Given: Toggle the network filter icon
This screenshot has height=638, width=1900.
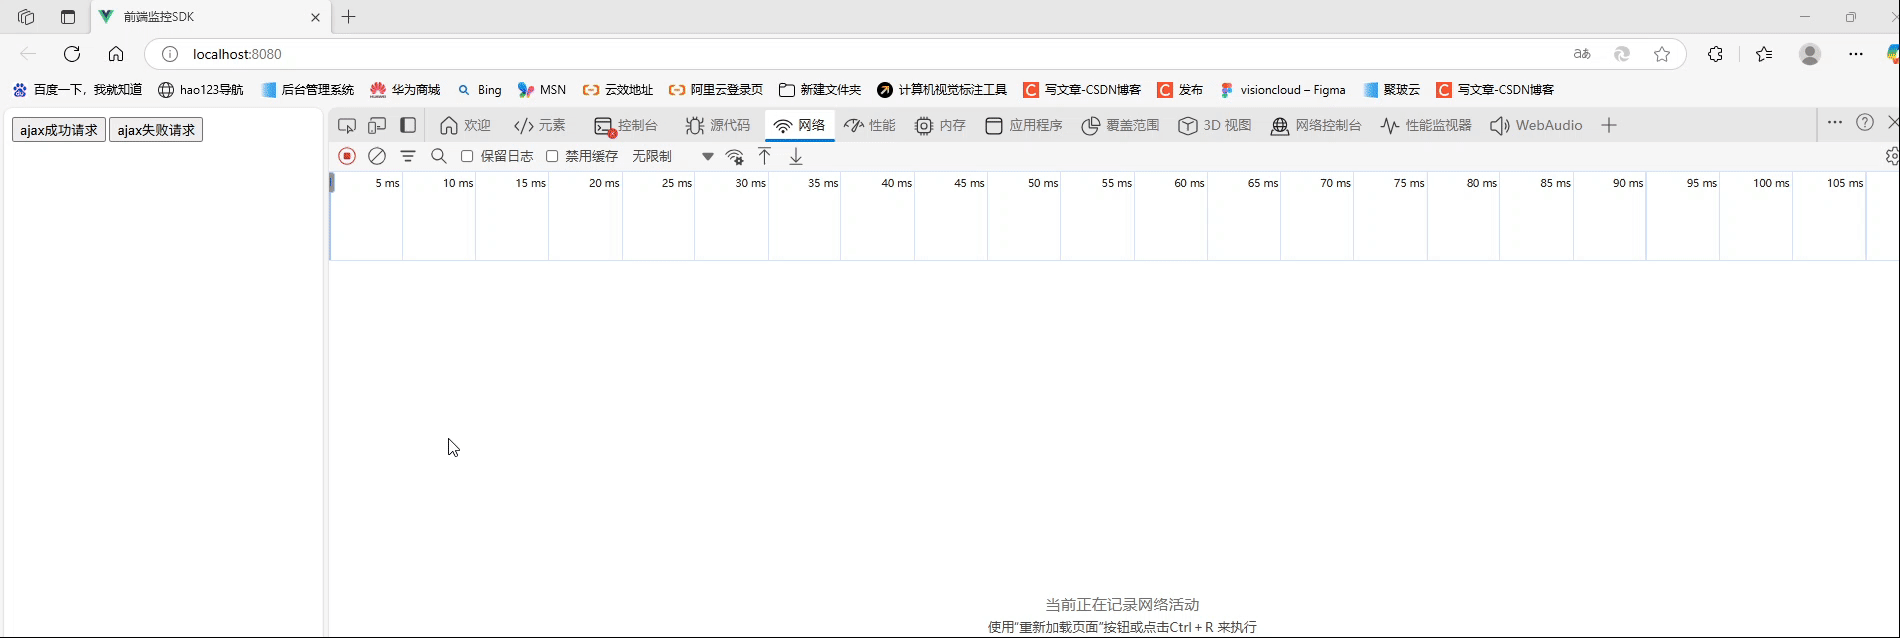Looking at the screenshot, I should click(x=408, y=156).
